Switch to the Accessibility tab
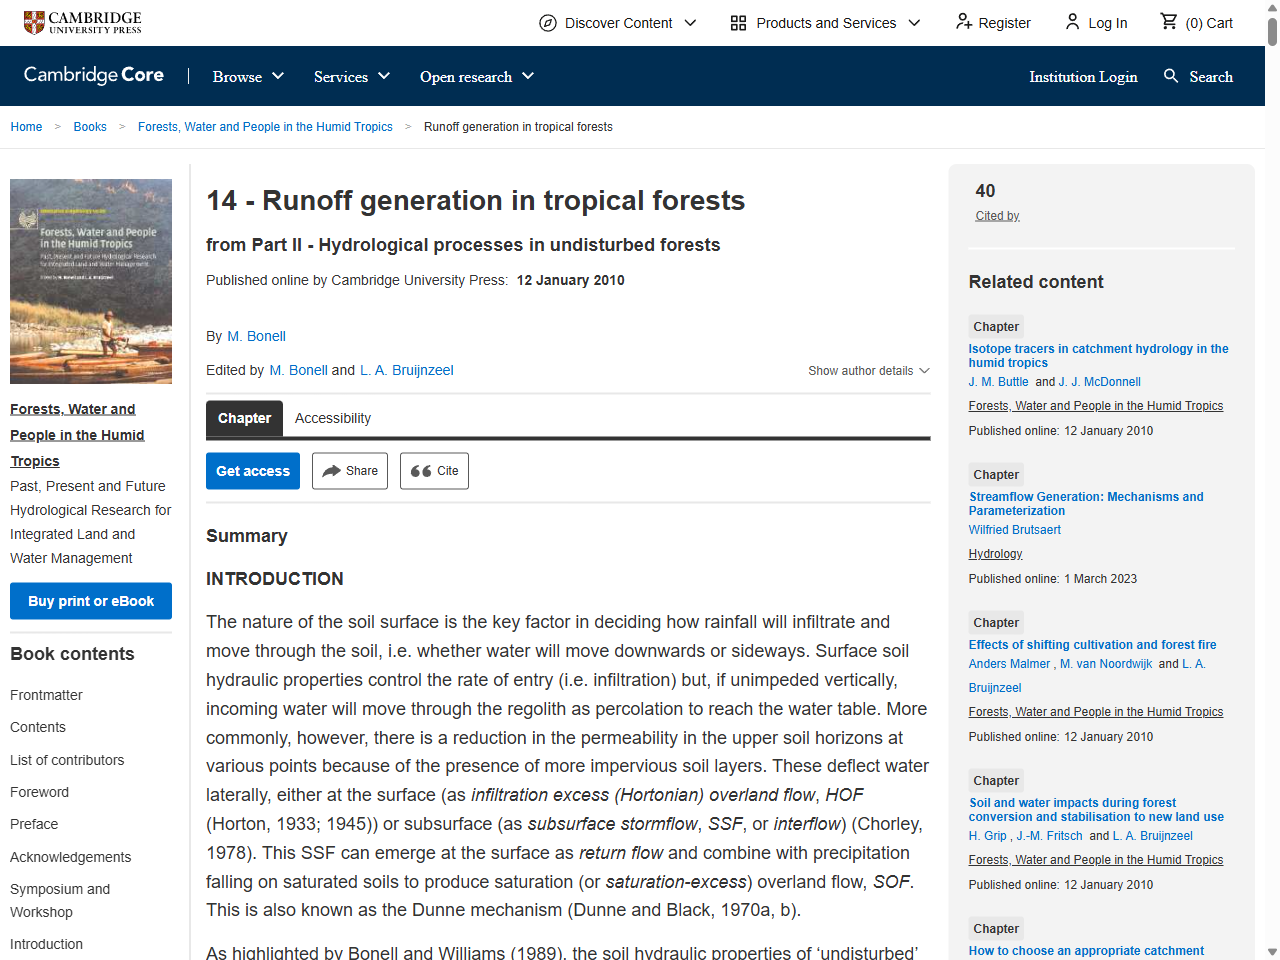The image size is (1280, 960). coord(333,418)
